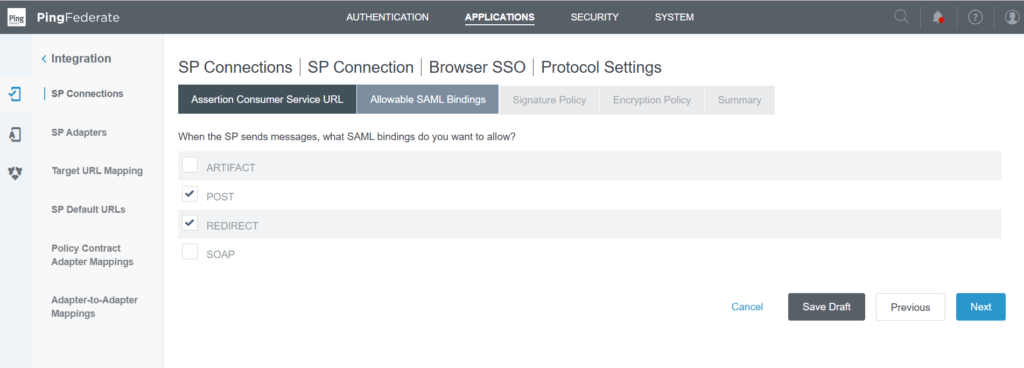
Task: Open the AUTHENTICATION top menu
Action: click(387, 18)
